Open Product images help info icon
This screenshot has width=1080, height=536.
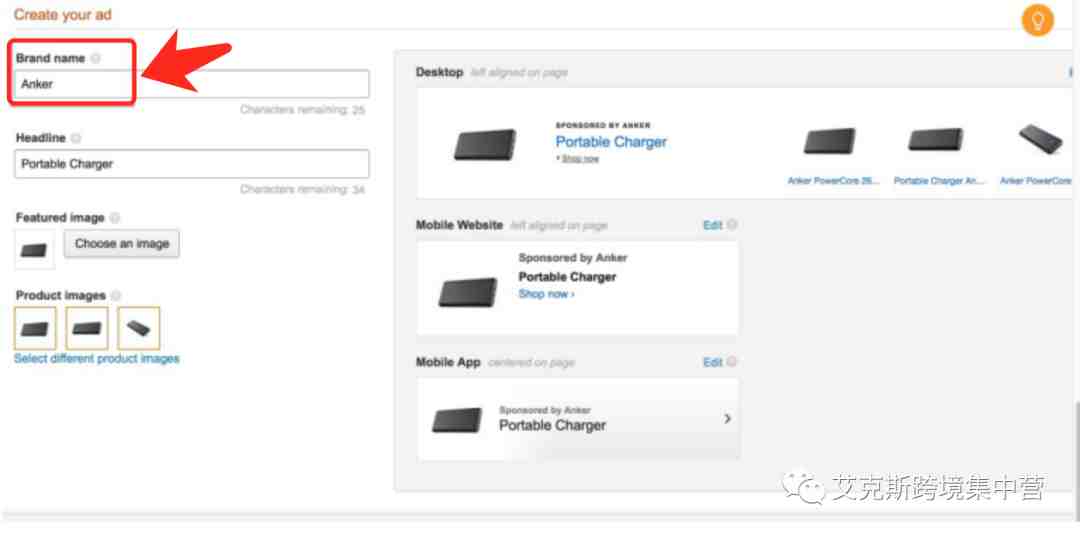116,296
